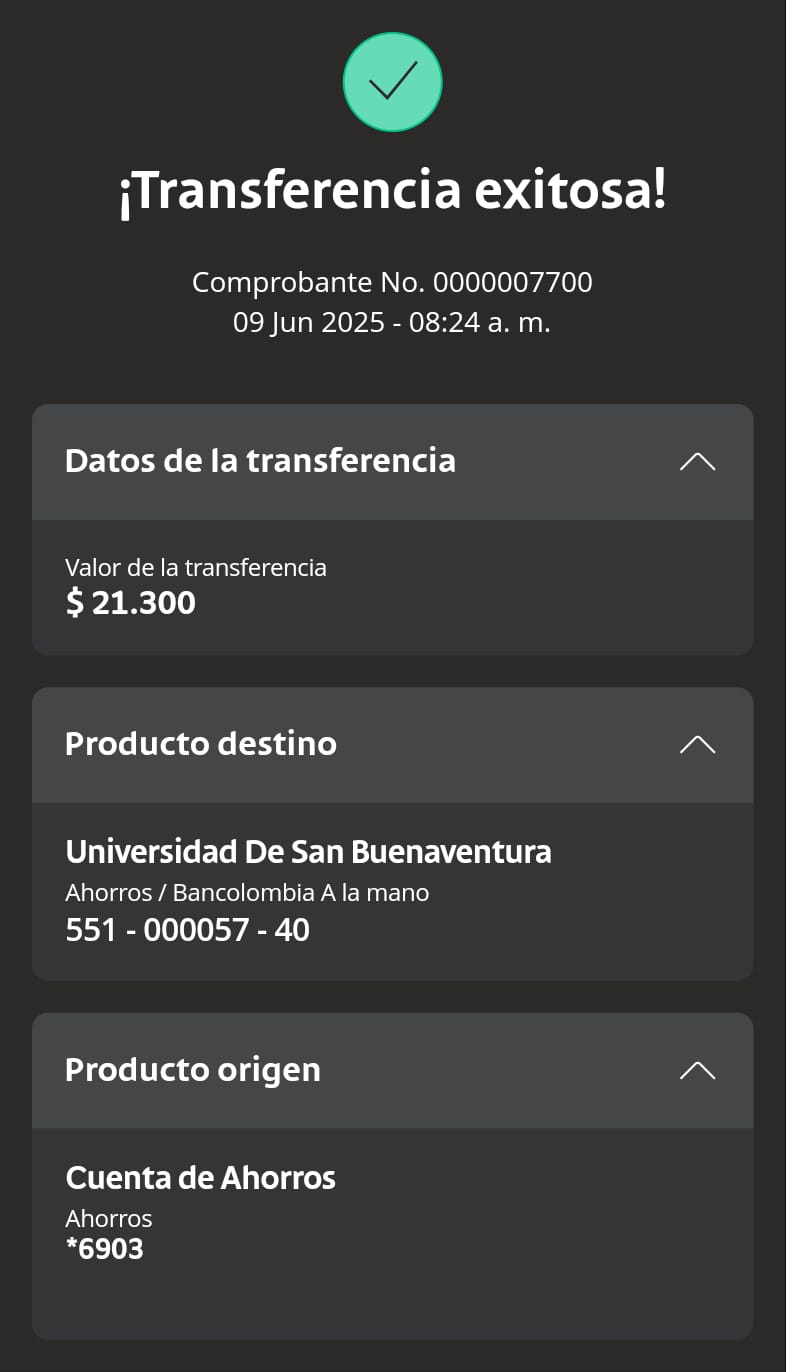The image size is (786, 1372).
Task: Tap the Producto origen card body
Action: point(392,1234)
